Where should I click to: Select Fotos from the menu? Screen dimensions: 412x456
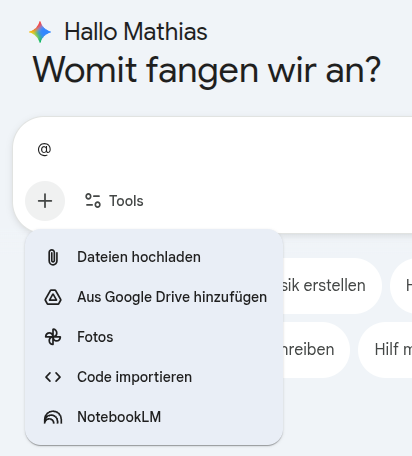point(154,337)
